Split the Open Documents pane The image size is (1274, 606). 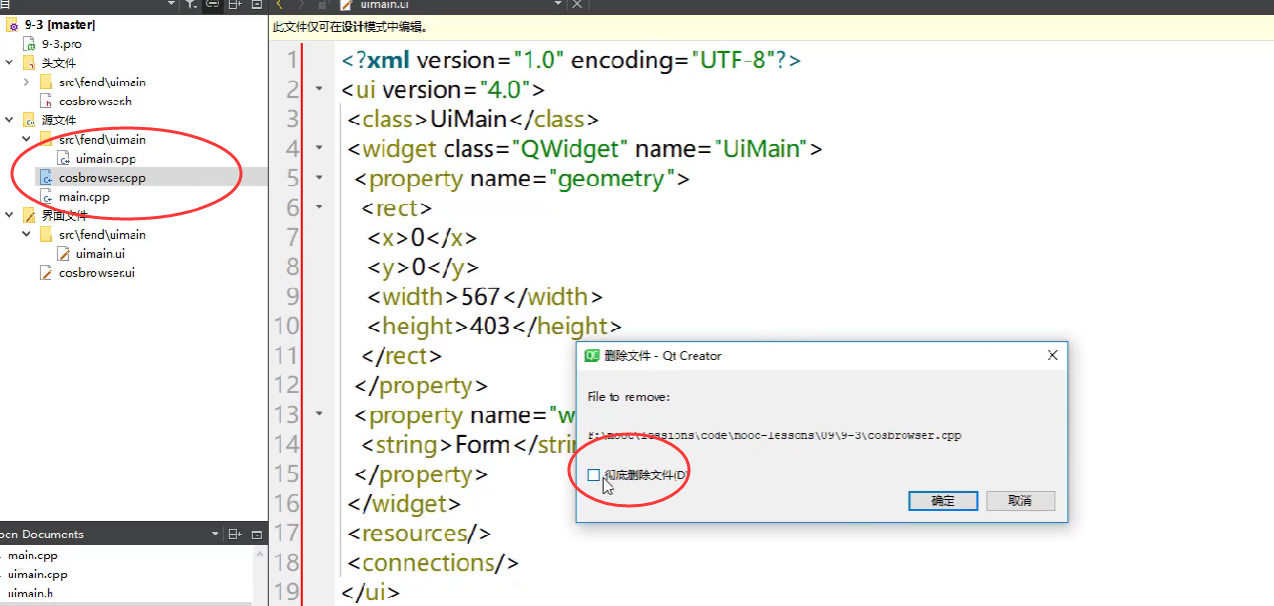click(x=236, y=534)
